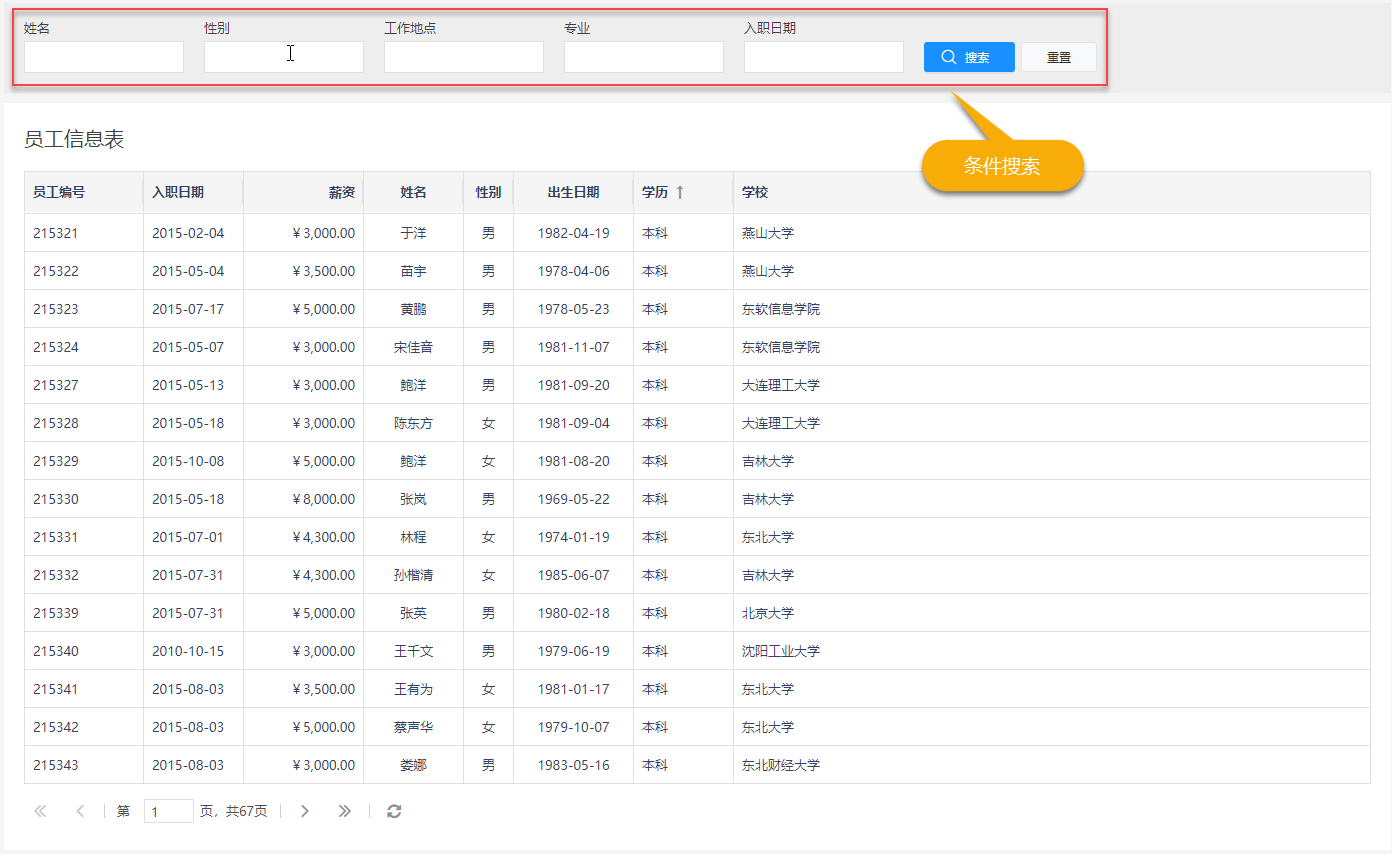The height and width of the screenshot is (854, 1394).
Task: Select employee number 215322
Action: pos(56,271)
